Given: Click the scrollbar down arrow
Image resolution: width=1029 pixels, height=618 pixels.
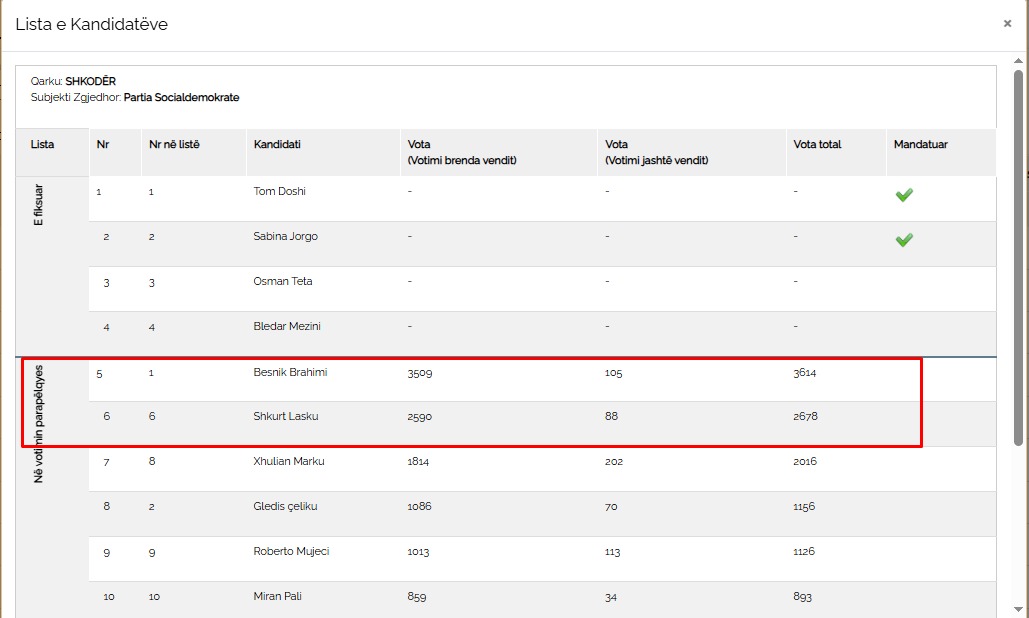Looking at the screenshot, I should (1018, 608).
